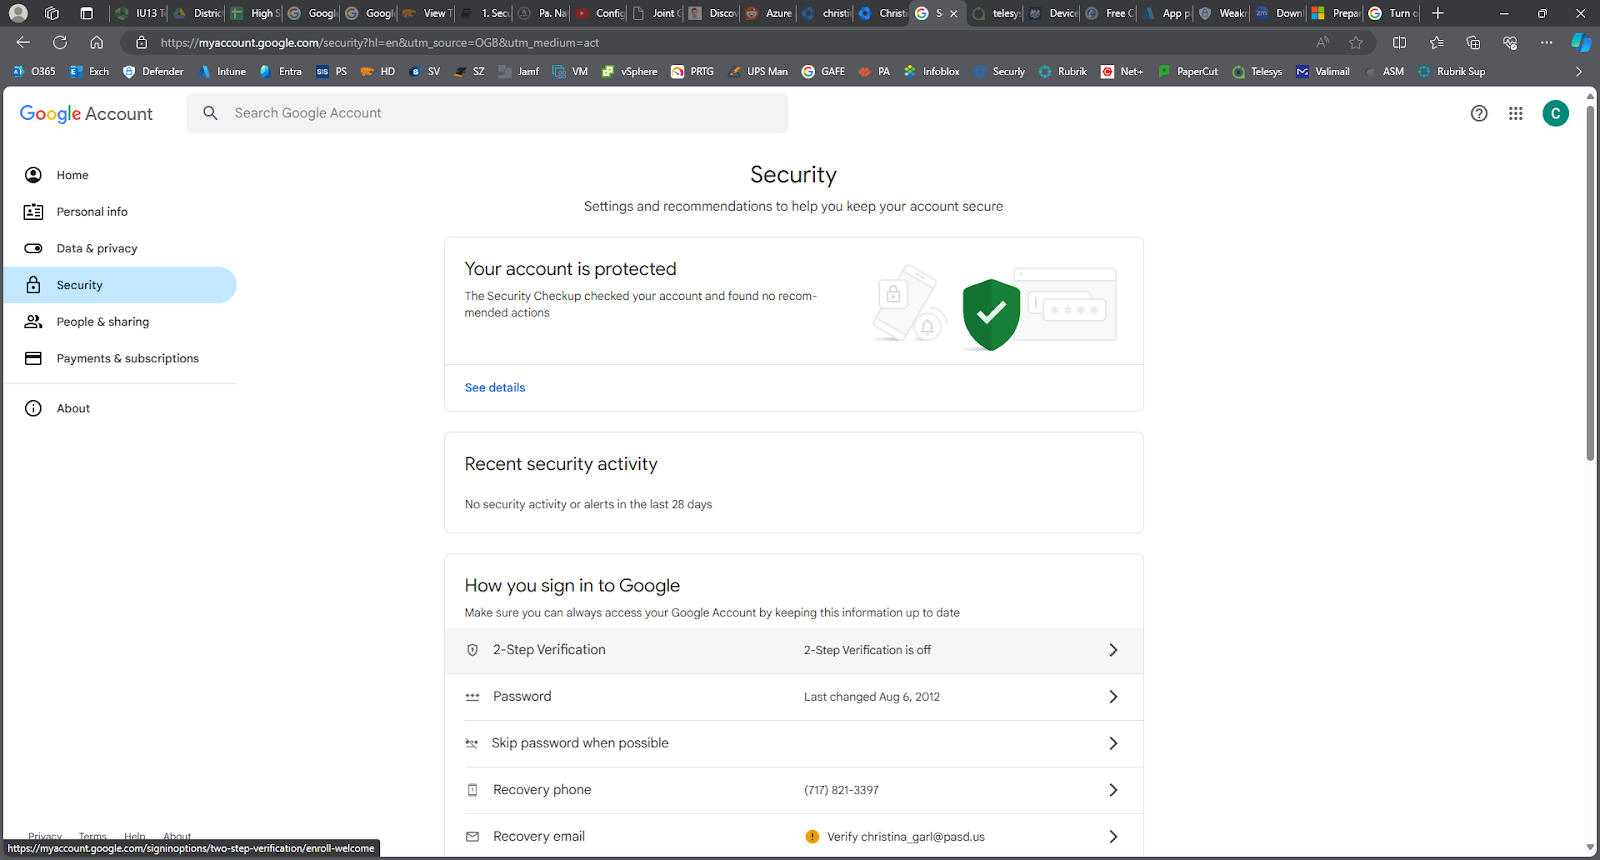Expand Skip password when possible chevron

[1113, 743]
